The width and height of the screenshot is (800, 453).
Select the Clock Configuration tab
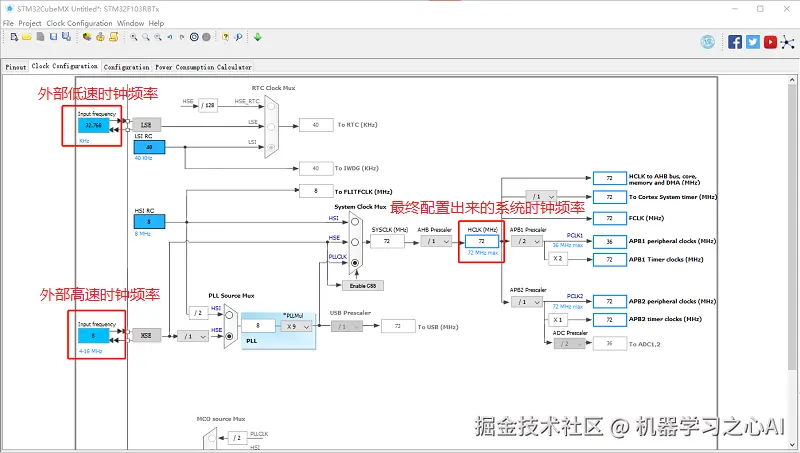[x=64, y=66]
